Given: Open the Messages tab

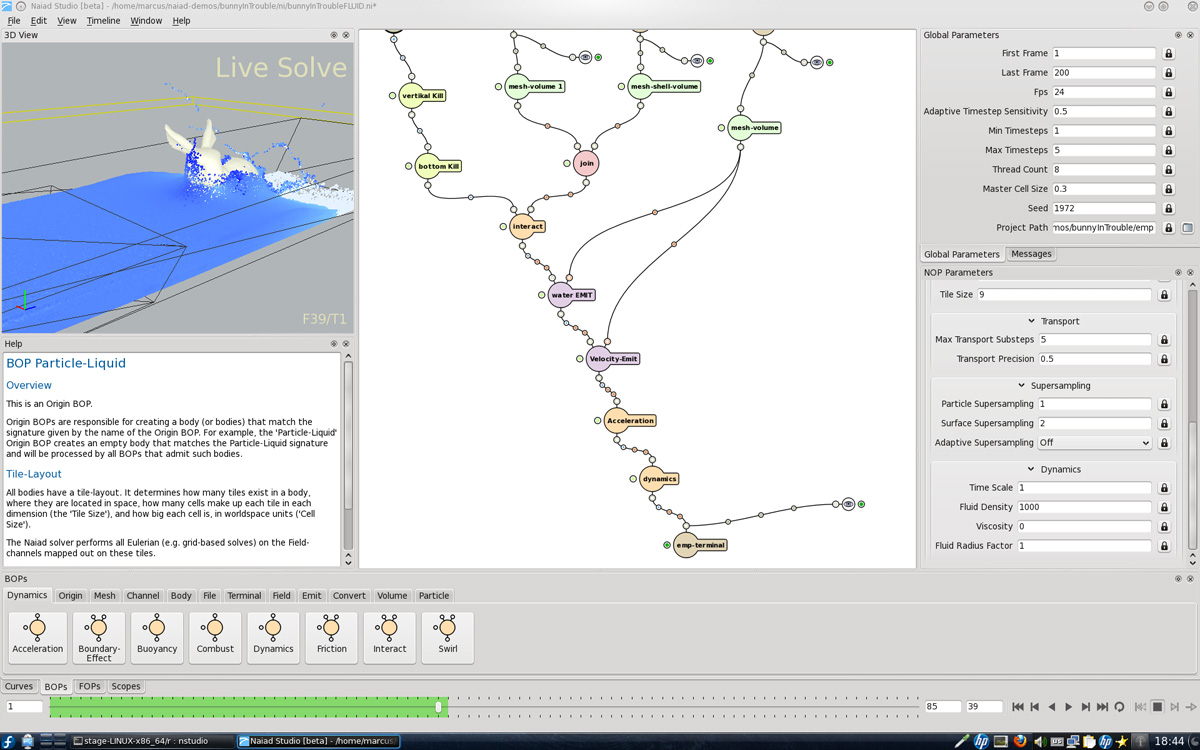Looking at the screenshot, I should click(1031, 254).
